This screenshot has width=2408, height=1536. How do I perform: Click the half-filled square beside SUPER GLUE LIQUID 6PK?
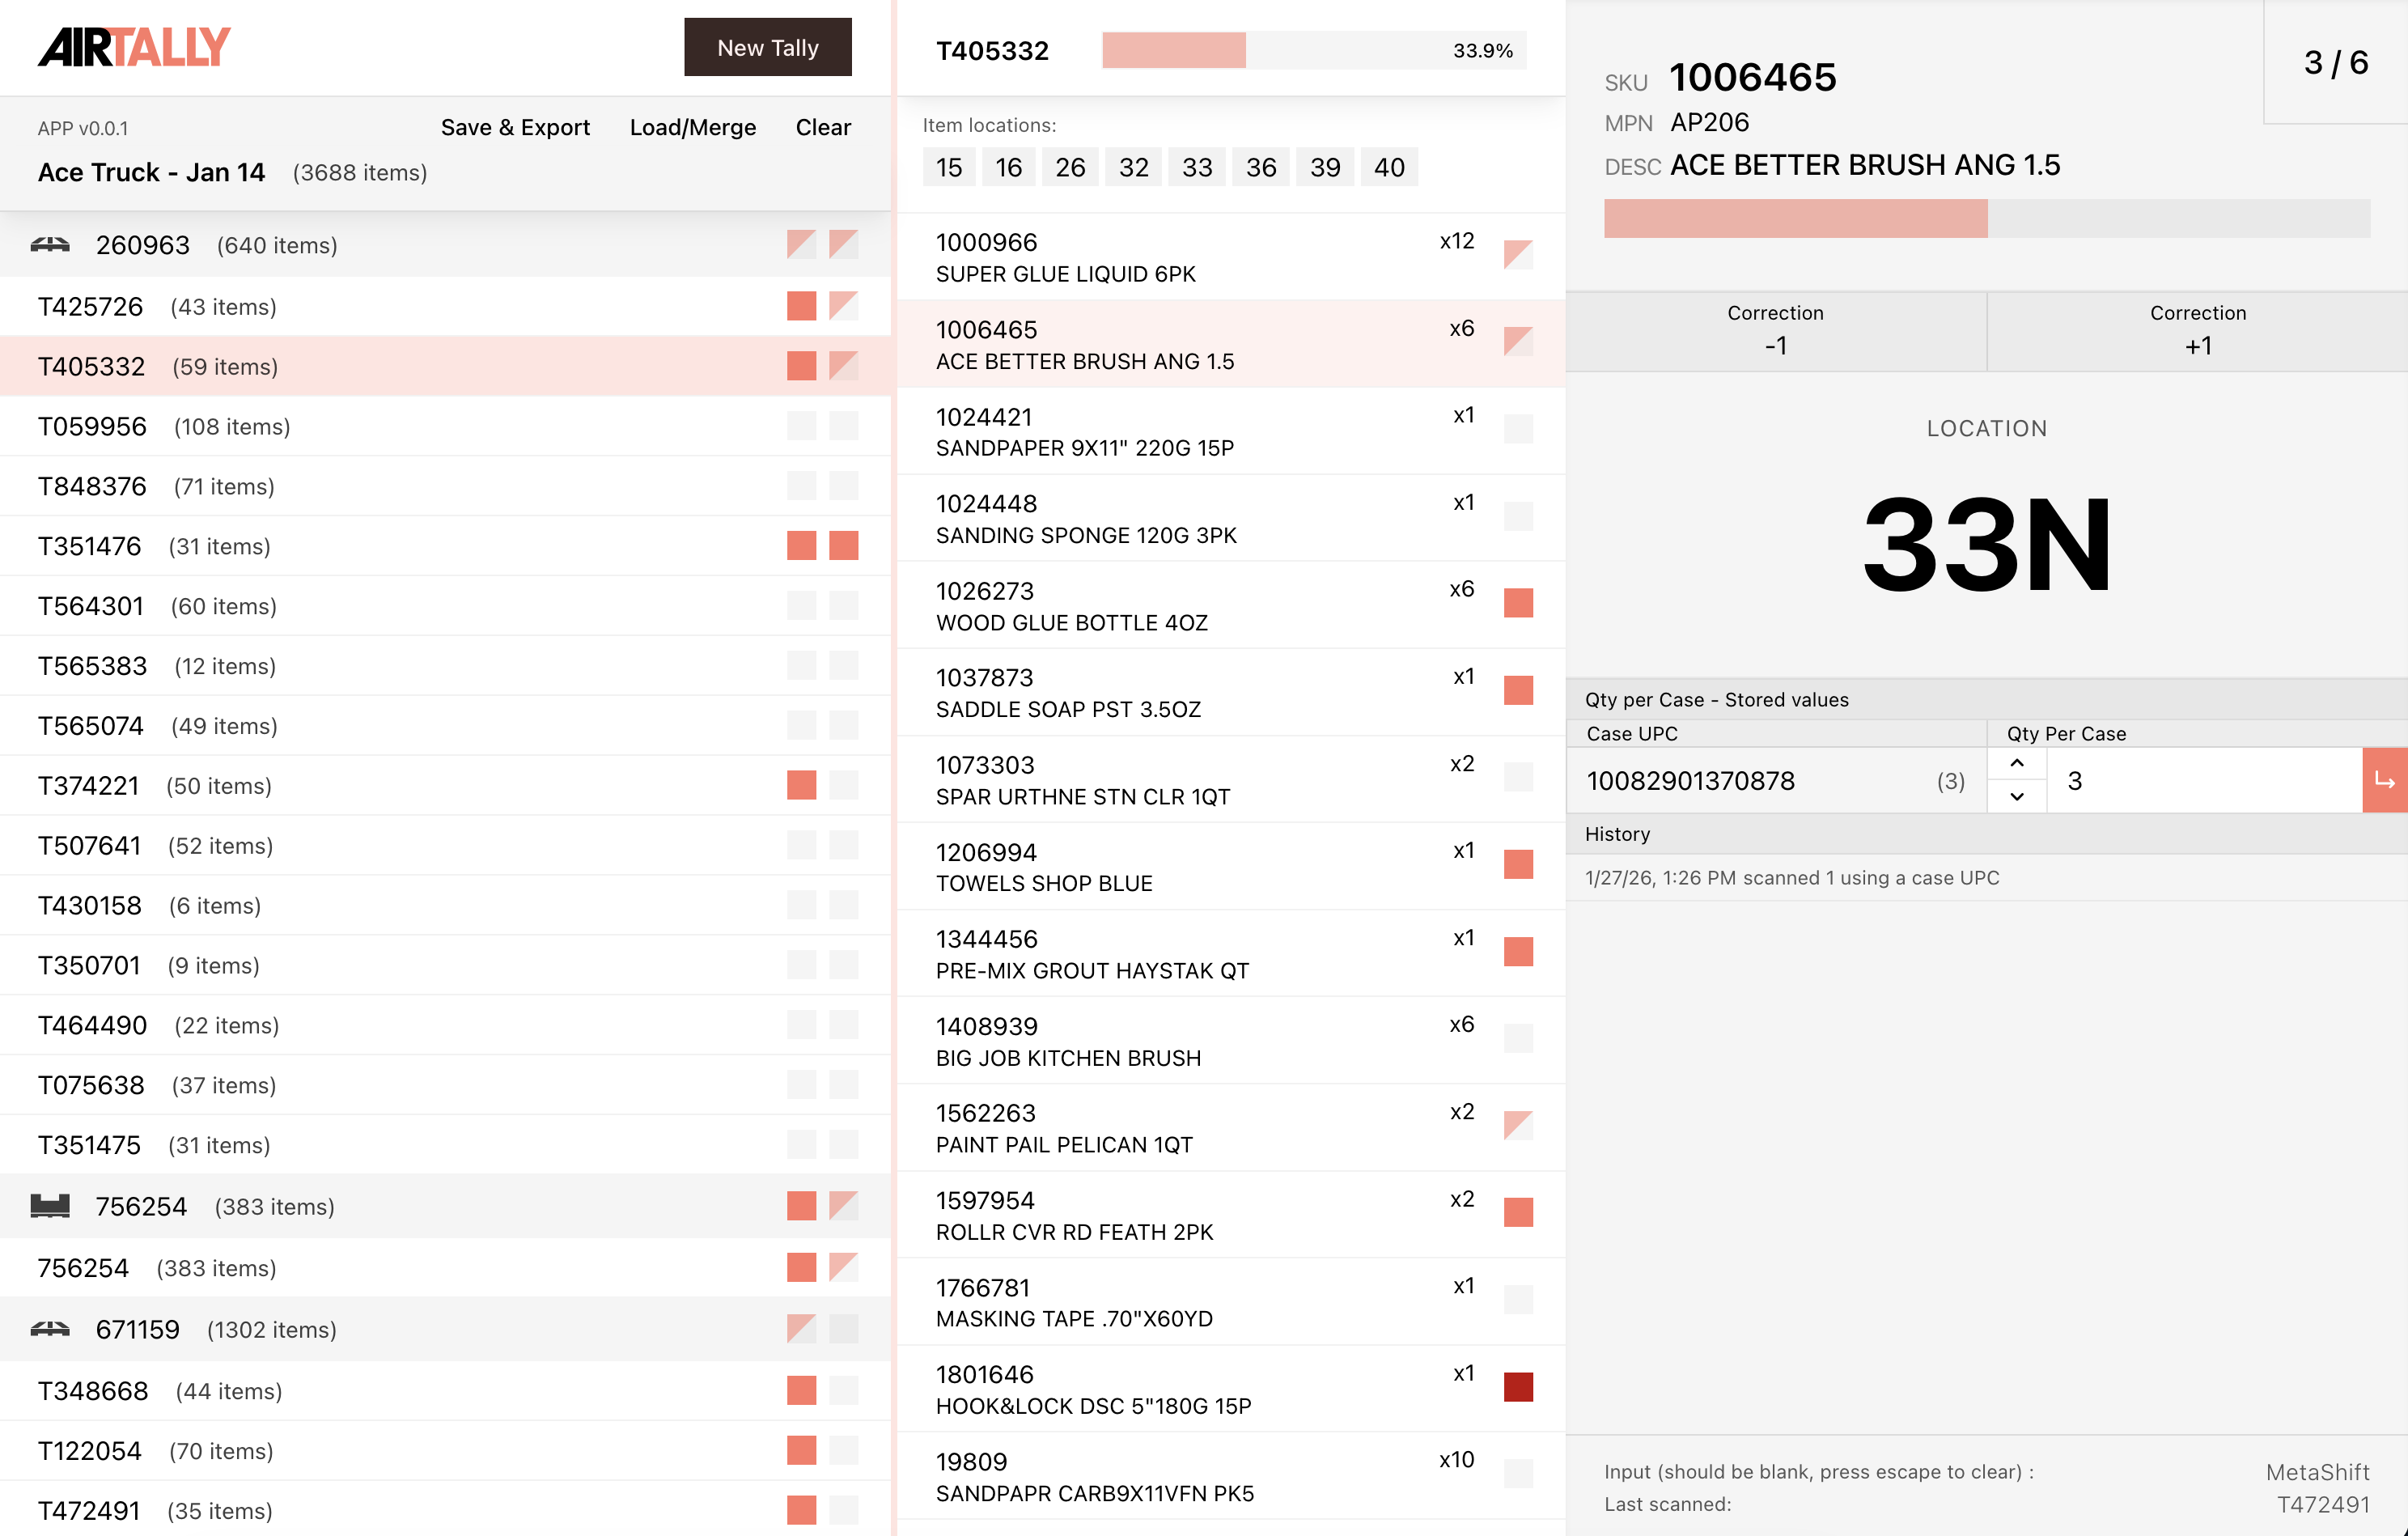pos(1518,253)
